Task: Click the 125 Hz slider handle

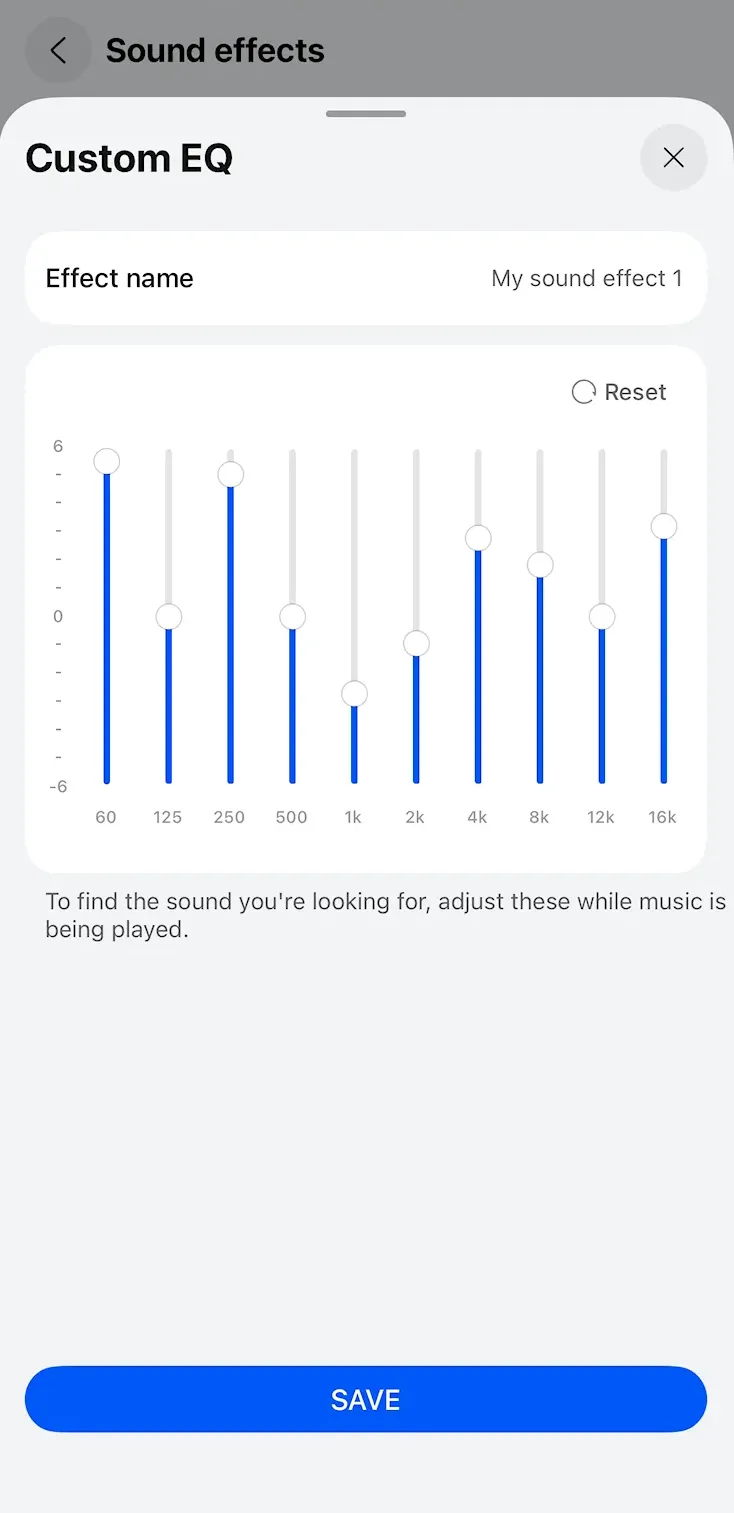Action: pyautogui.click(x=169, y=617)
